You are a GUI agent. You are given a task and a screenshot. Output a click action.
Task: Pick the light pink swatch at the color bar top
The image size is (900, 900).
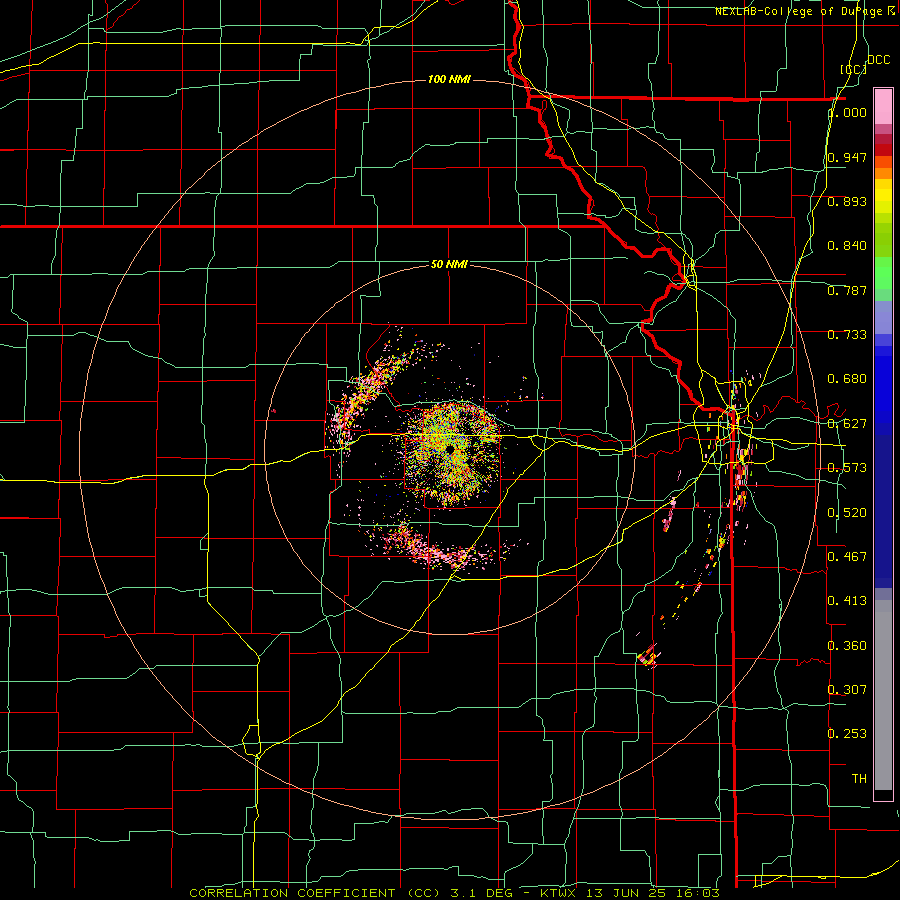(883, 106)
